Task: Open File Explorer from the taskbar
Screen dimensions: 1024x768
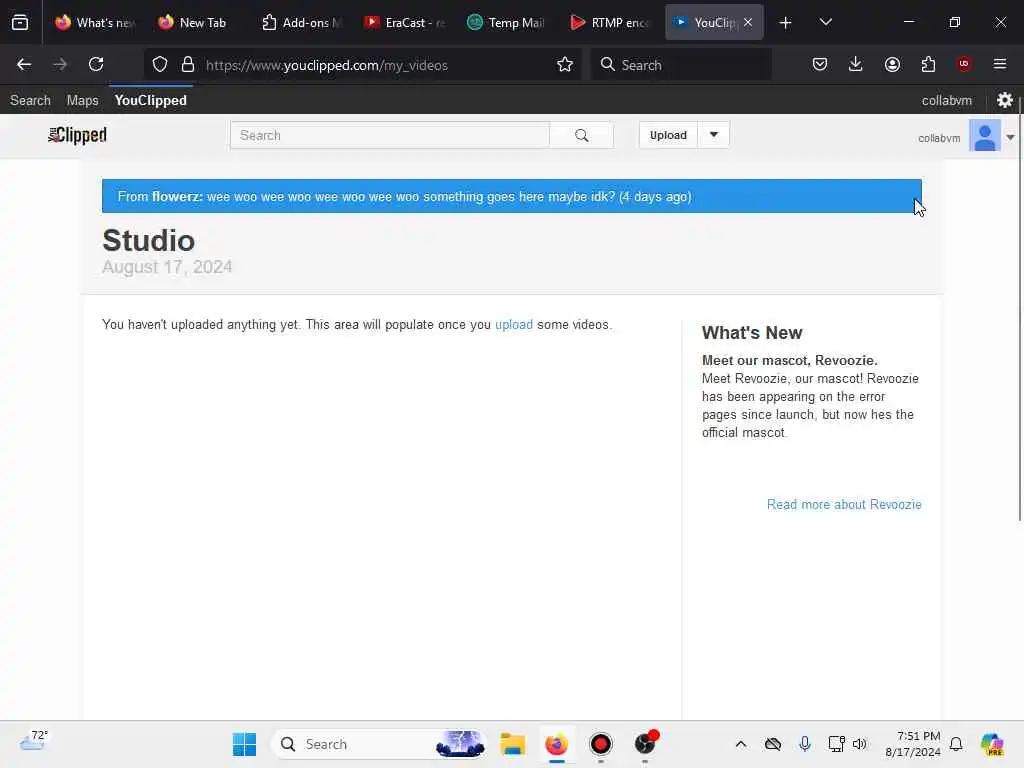Action: click(513, 744)
